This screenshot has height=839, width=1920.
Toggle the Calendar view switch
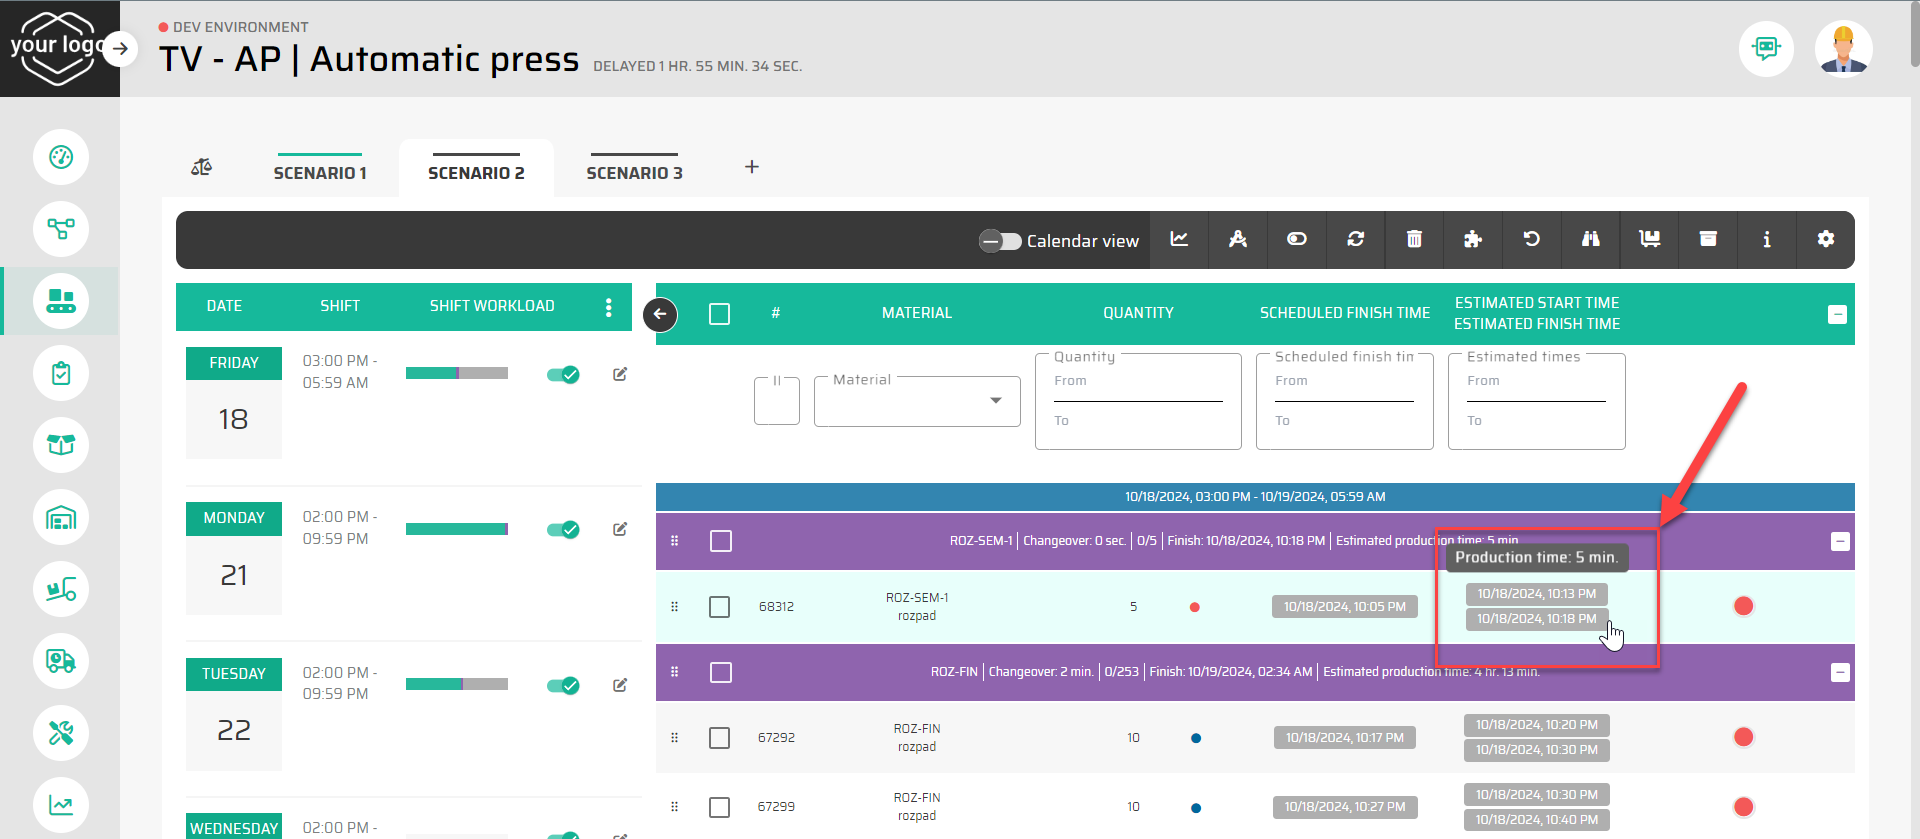[x=1000, y=241]
